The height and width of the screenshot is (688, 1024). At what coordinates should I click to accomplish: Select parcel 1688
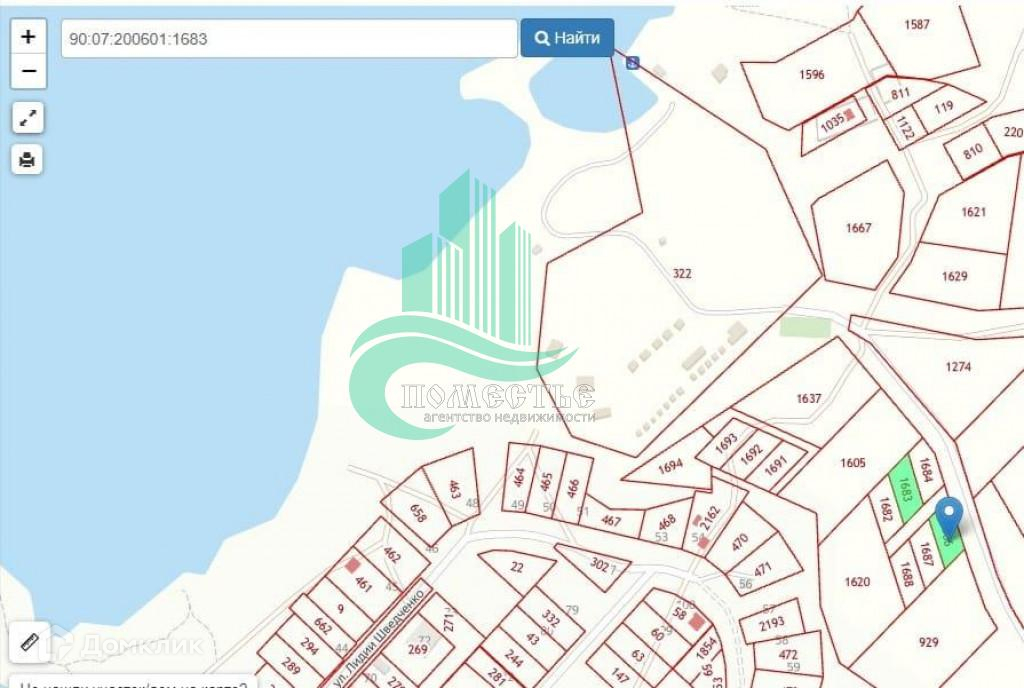[x=906, y=574]
